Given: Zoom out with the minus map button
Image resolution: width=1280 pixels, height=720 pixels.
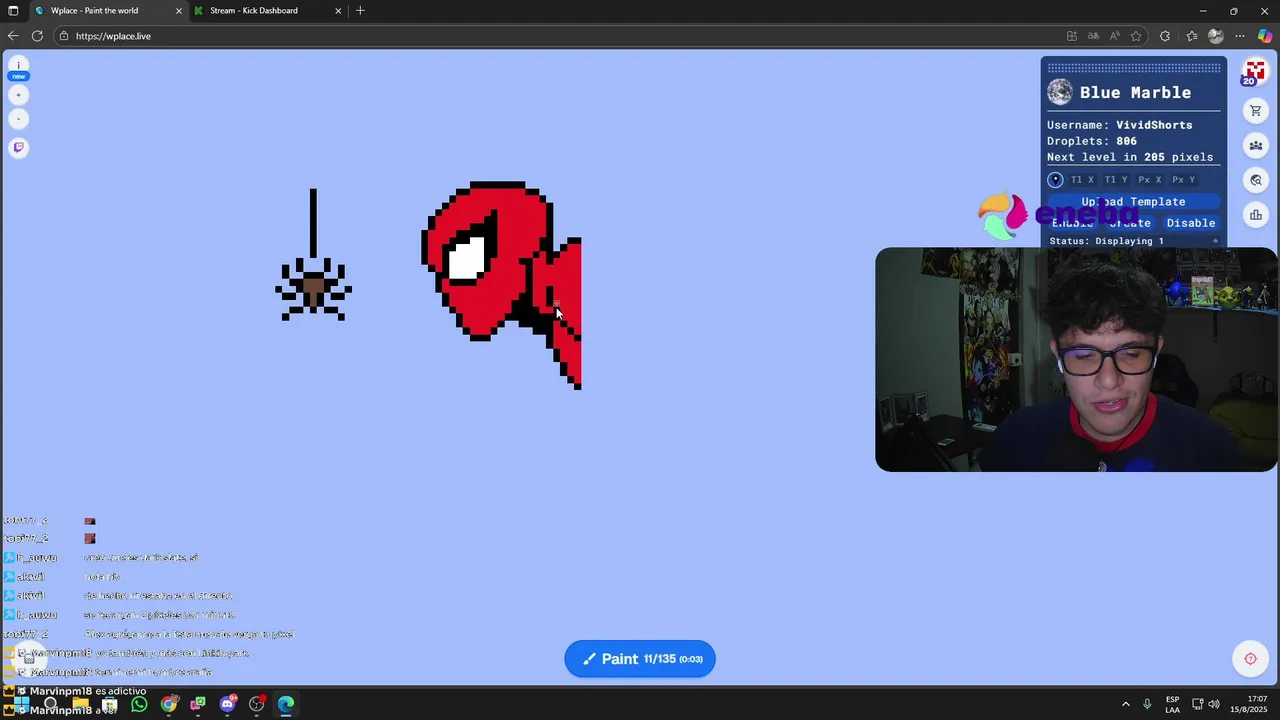Looking at the screenshot, I should 18,119.
